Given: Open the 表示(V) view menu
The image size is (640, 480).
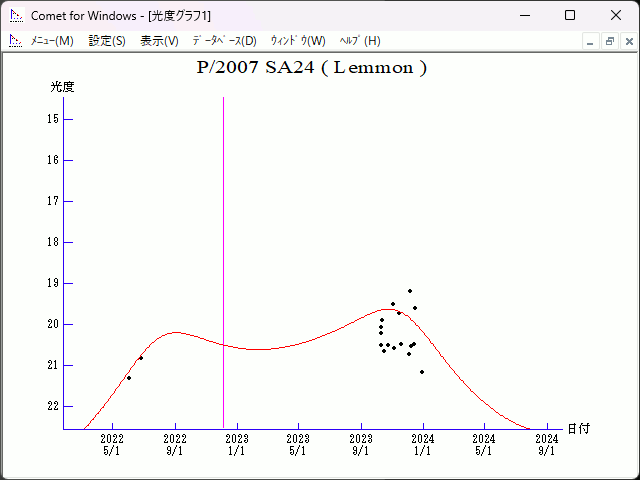Looking at the screenshot, I should coord(159,41).
